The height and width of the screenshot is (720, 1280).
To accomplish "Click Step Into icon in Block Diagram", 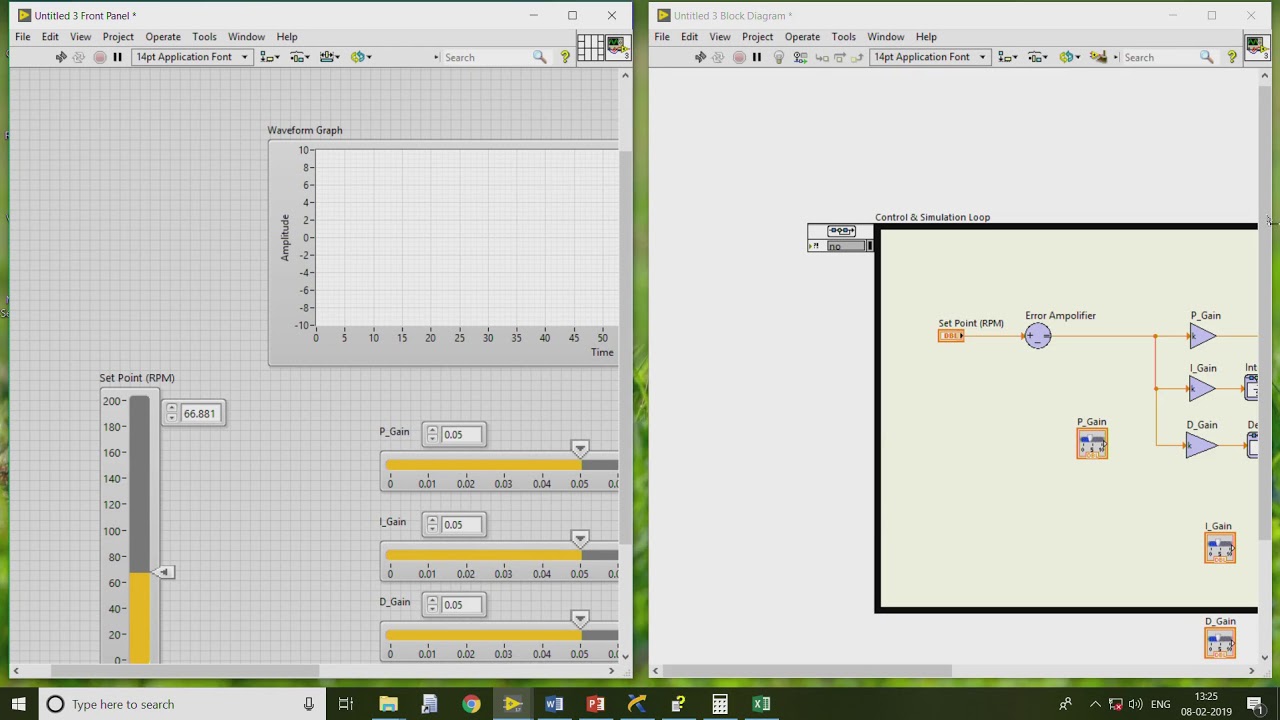I will (x=822, y=57).
